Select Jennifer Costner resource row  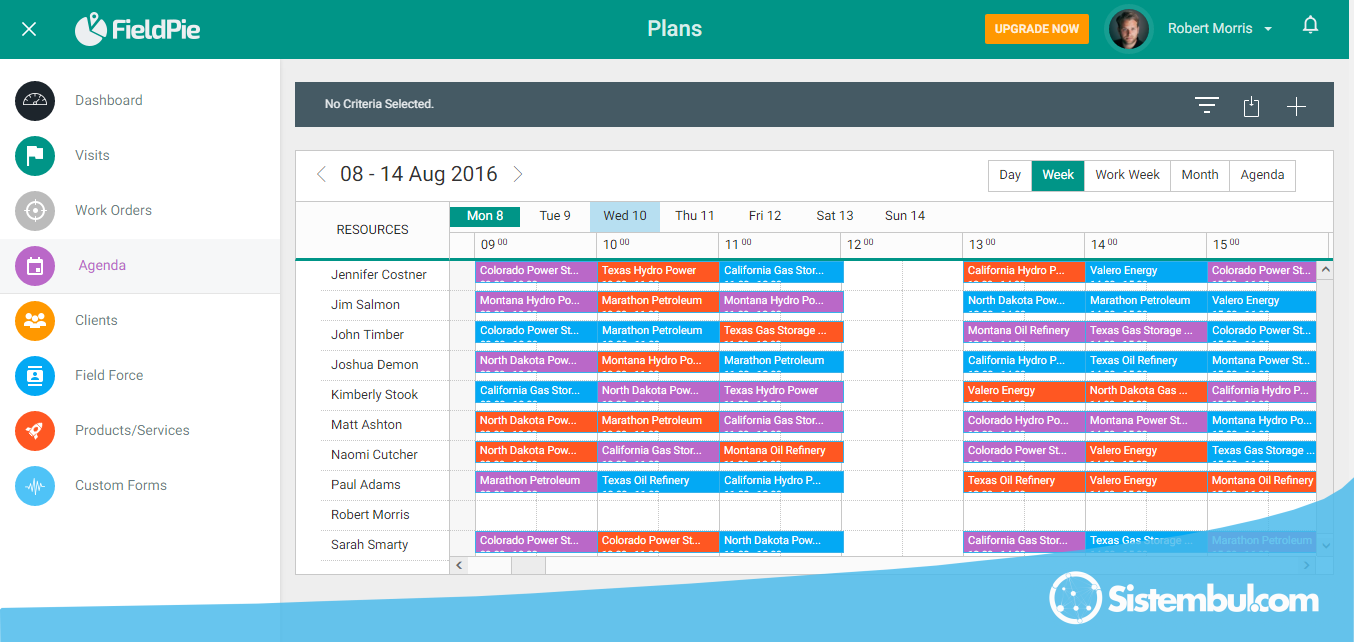click(x=379, y=275)
